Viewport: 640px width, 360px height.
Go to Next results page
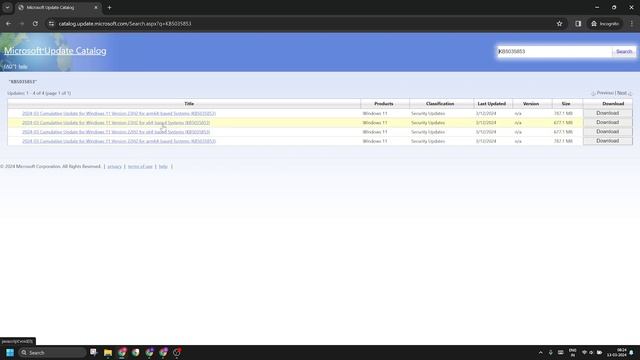622,93
